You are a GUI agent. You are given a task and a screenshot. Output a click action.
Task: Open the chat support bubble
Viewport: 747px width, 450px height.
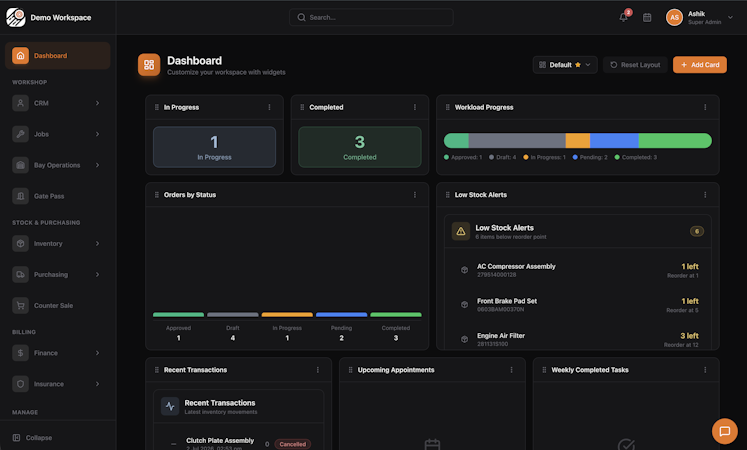pos(725,431)
